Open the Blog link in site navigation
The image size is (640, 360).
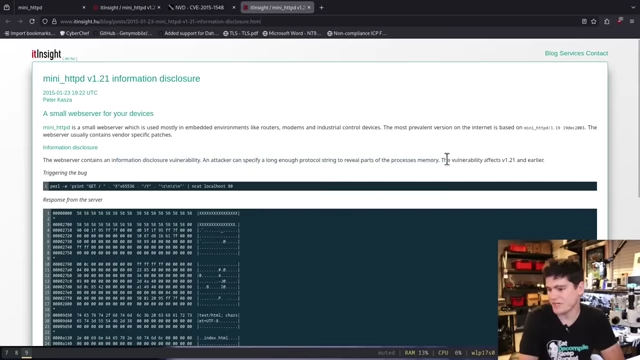[x=551, y=53]
